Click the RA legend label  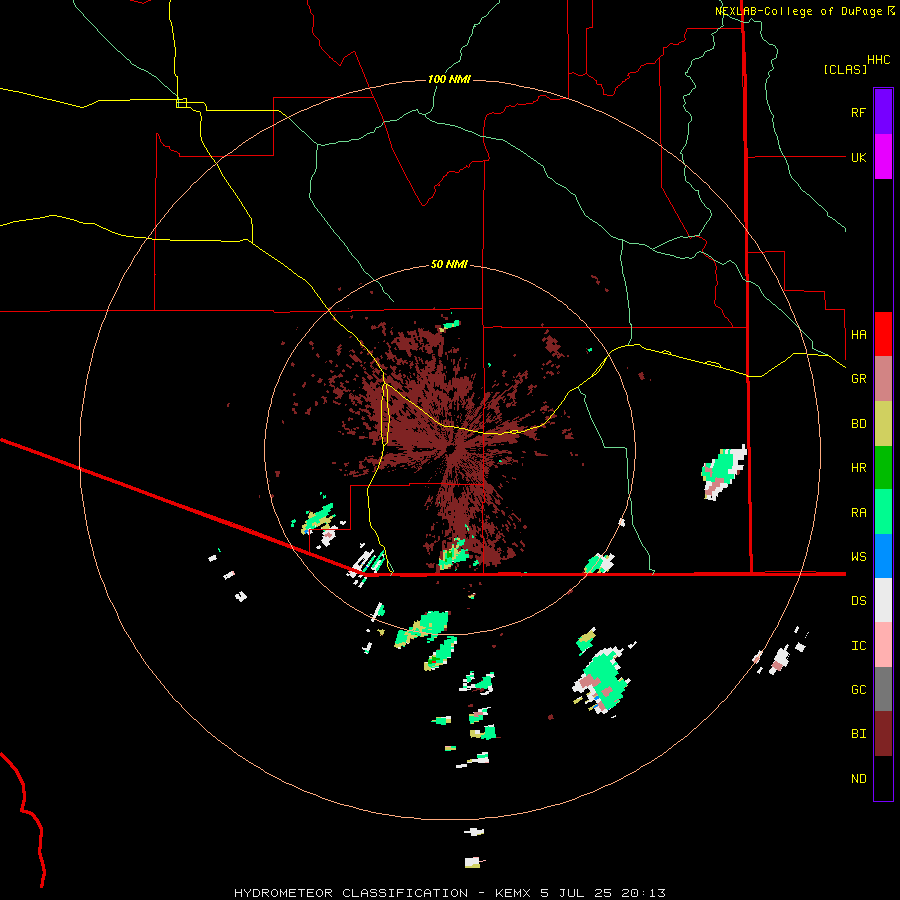(858, 512)
